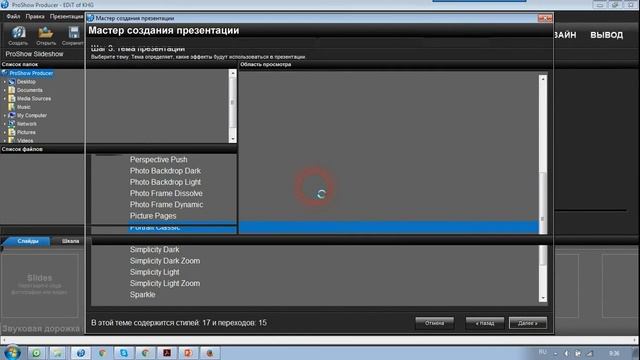Expand the Documents node in folder tree
This screenshot has height=360, width=640.
pos(5,90)
